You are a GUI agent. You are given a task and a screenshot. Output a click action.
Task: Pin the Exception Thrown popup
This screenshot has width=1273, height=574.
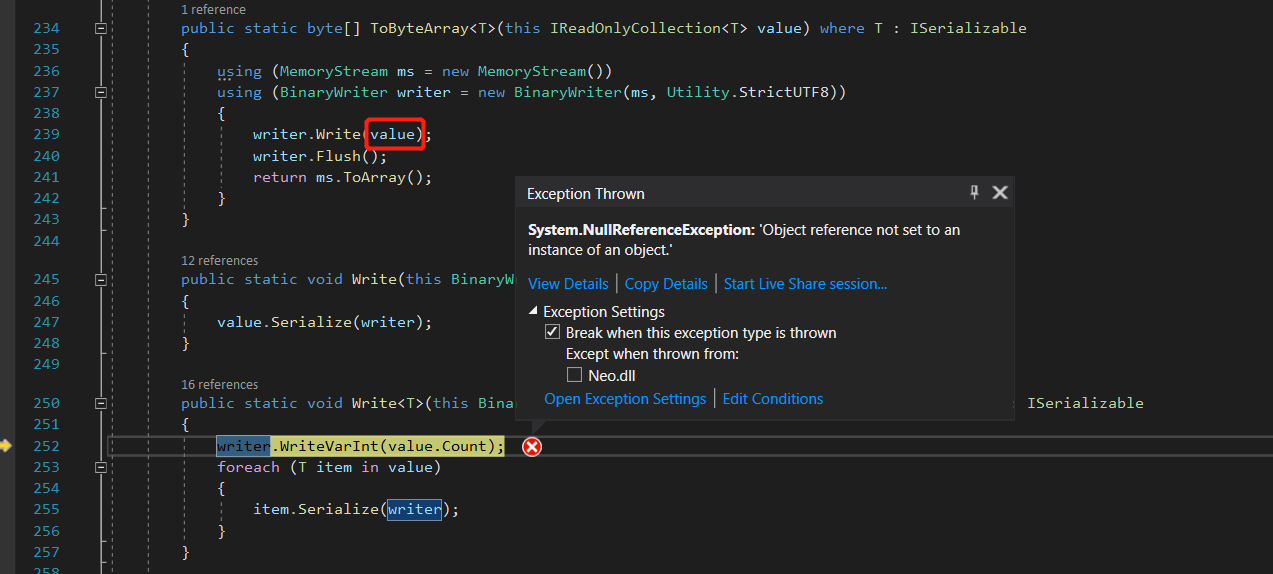[975, 193]
